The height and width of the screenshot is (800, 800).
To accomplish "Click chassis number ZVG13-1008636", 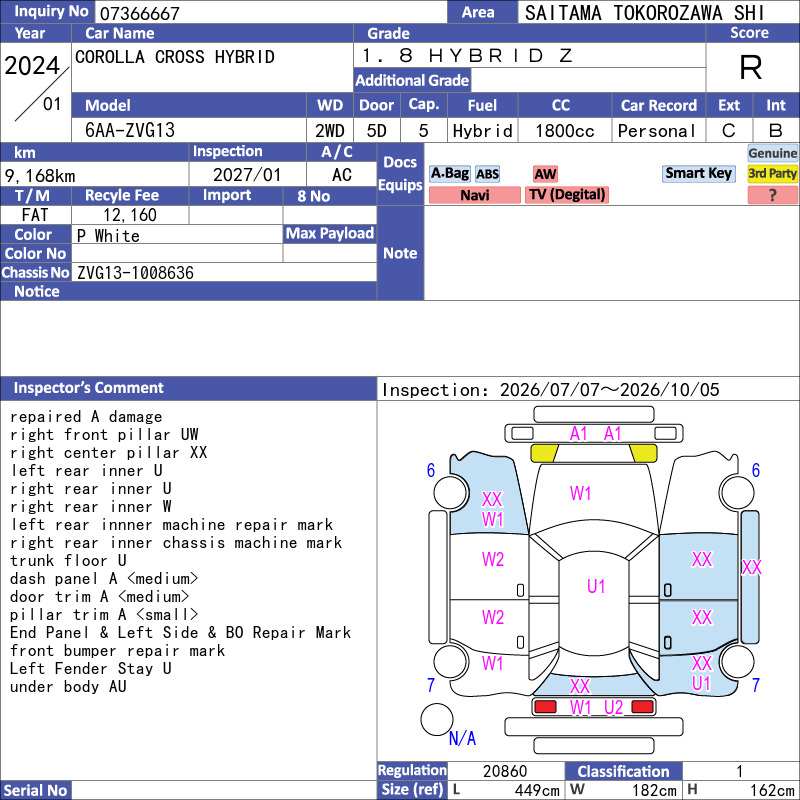I will pos(135,273).
